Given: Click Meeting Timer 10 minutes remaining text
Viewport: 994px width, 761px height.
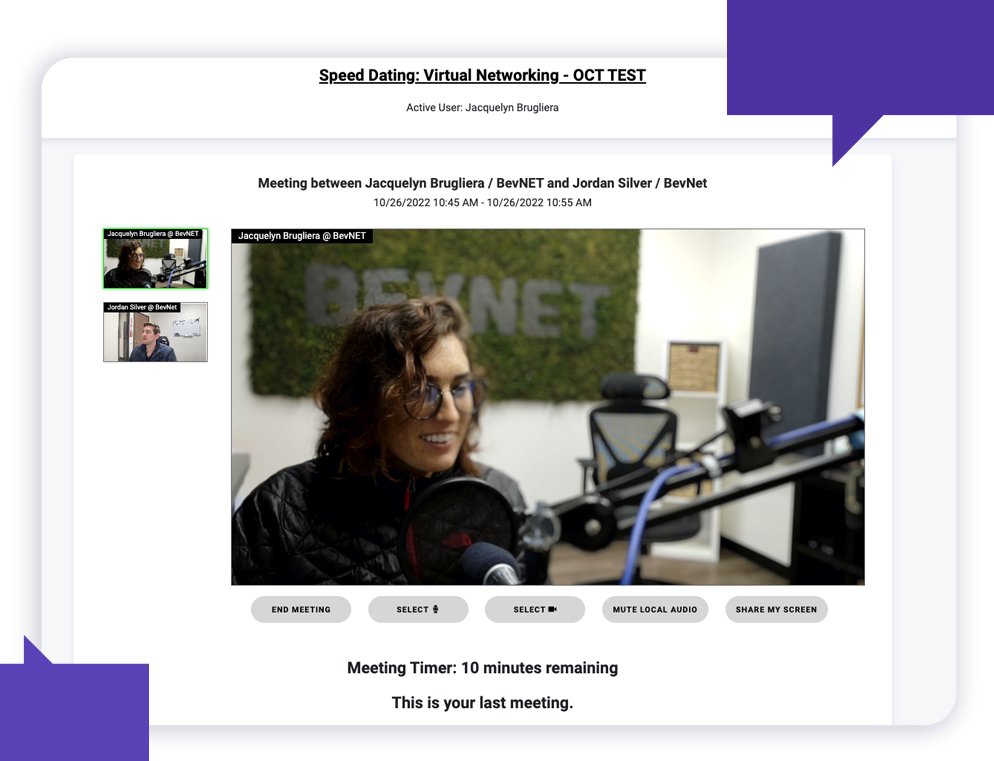Looking at the screenshot, I should pos(482,668).
